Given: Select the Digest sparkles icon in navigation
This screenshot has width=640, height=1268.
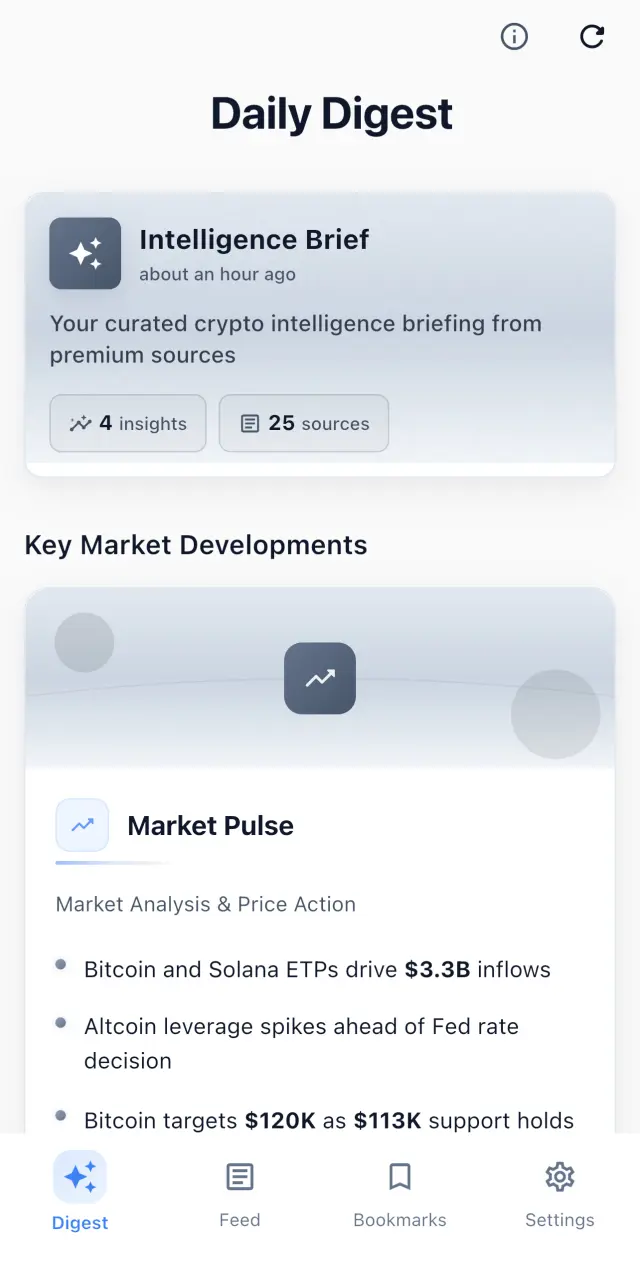Looking at the screenshot, I should tap(80, 1176).
